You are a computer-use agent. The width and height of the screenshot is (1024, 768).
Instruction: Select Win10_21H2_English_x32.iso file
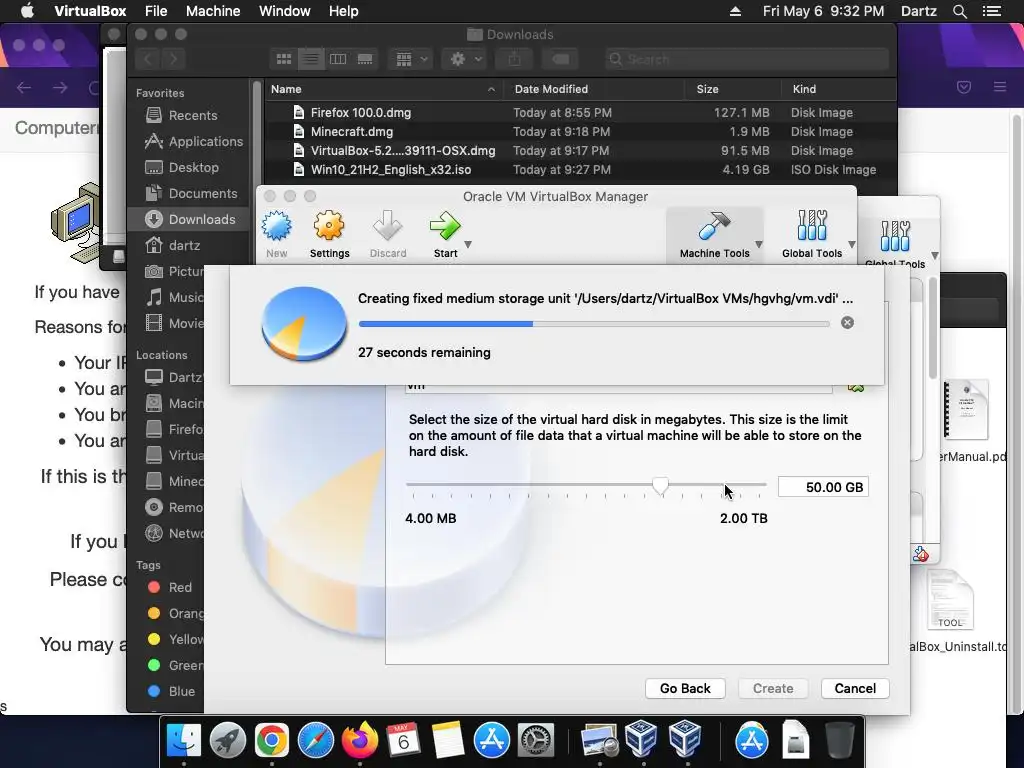580,169
